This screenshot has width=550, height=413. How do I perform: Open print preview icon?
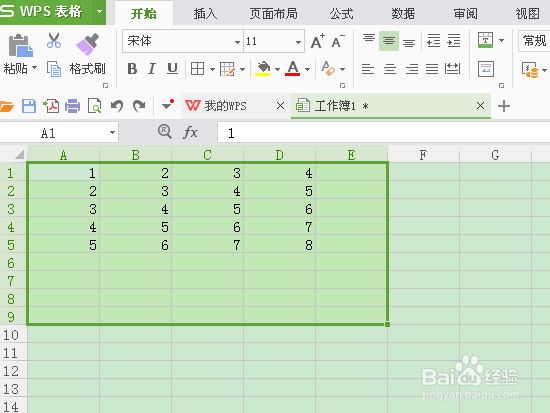[x=94, y=106]
